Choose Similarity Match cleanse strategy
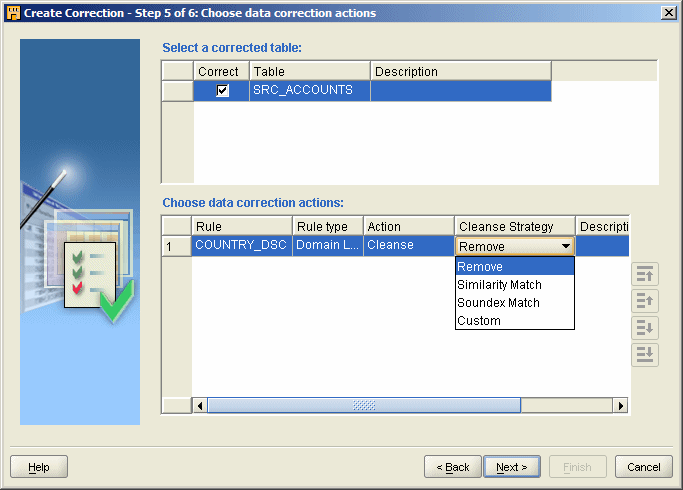The image size is (683, 490). tap(515, 284)
